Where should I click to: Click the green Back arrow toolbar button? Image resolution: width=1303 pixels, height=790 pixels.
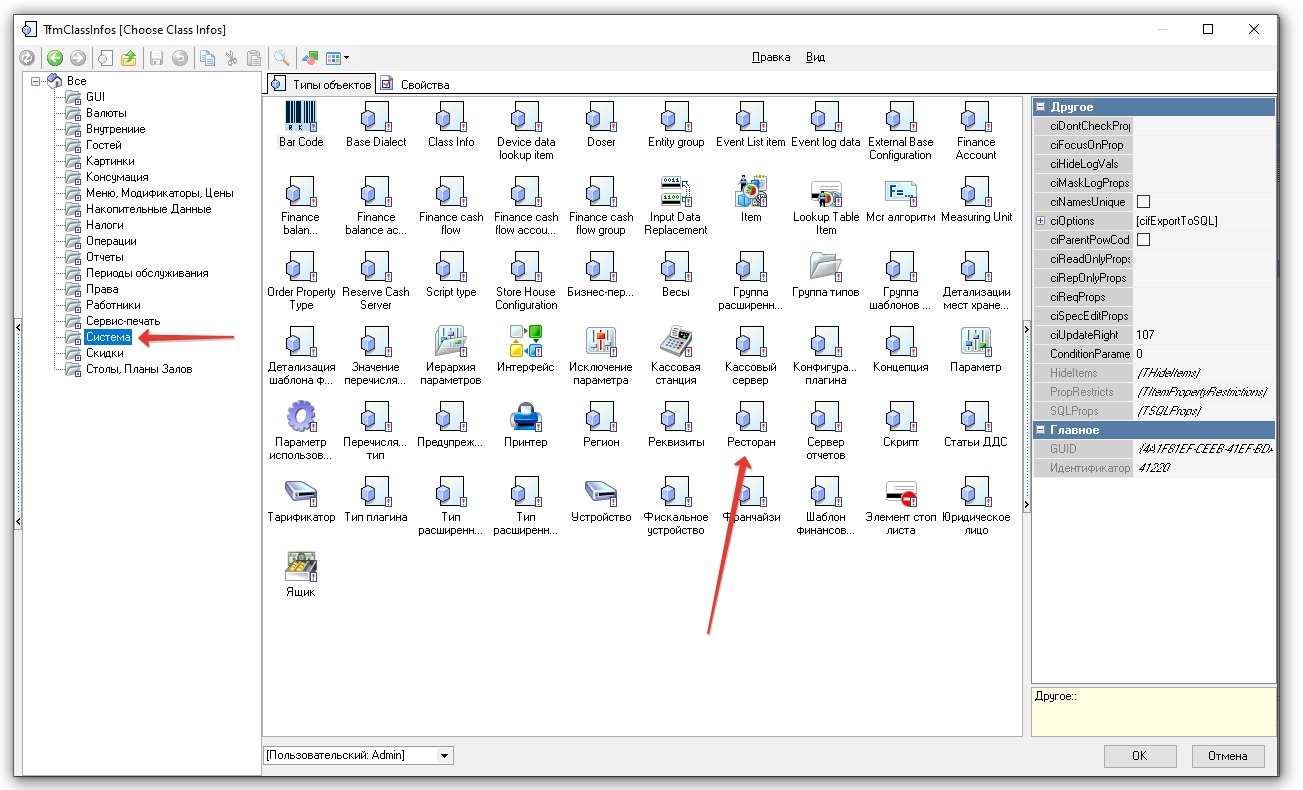pos(54,58)
